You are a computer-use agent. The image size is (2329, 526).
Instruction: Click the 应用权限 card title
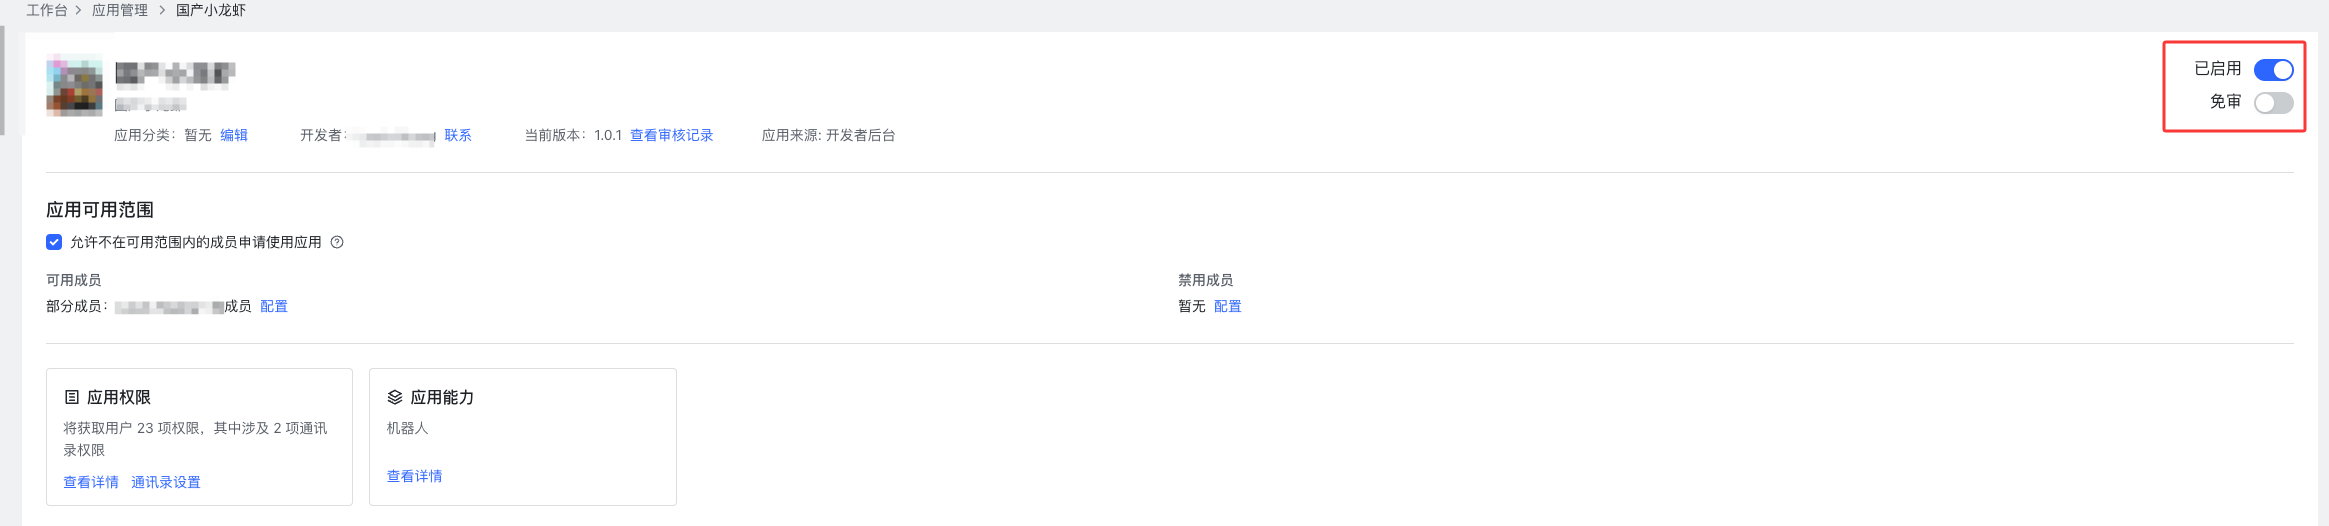pyautogui.click(x=118, y=397)
